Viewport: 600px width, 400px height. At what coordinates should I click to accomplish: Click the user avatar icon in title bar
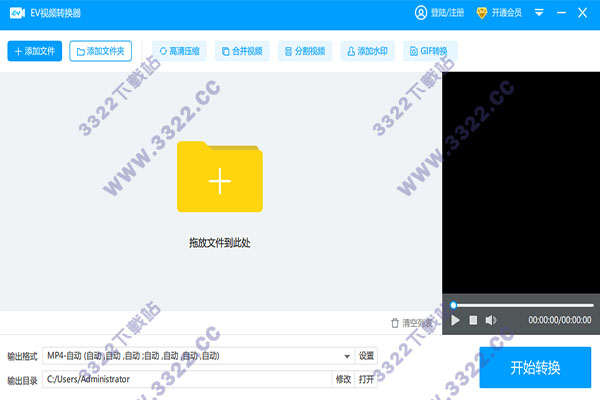click(421, 13)
